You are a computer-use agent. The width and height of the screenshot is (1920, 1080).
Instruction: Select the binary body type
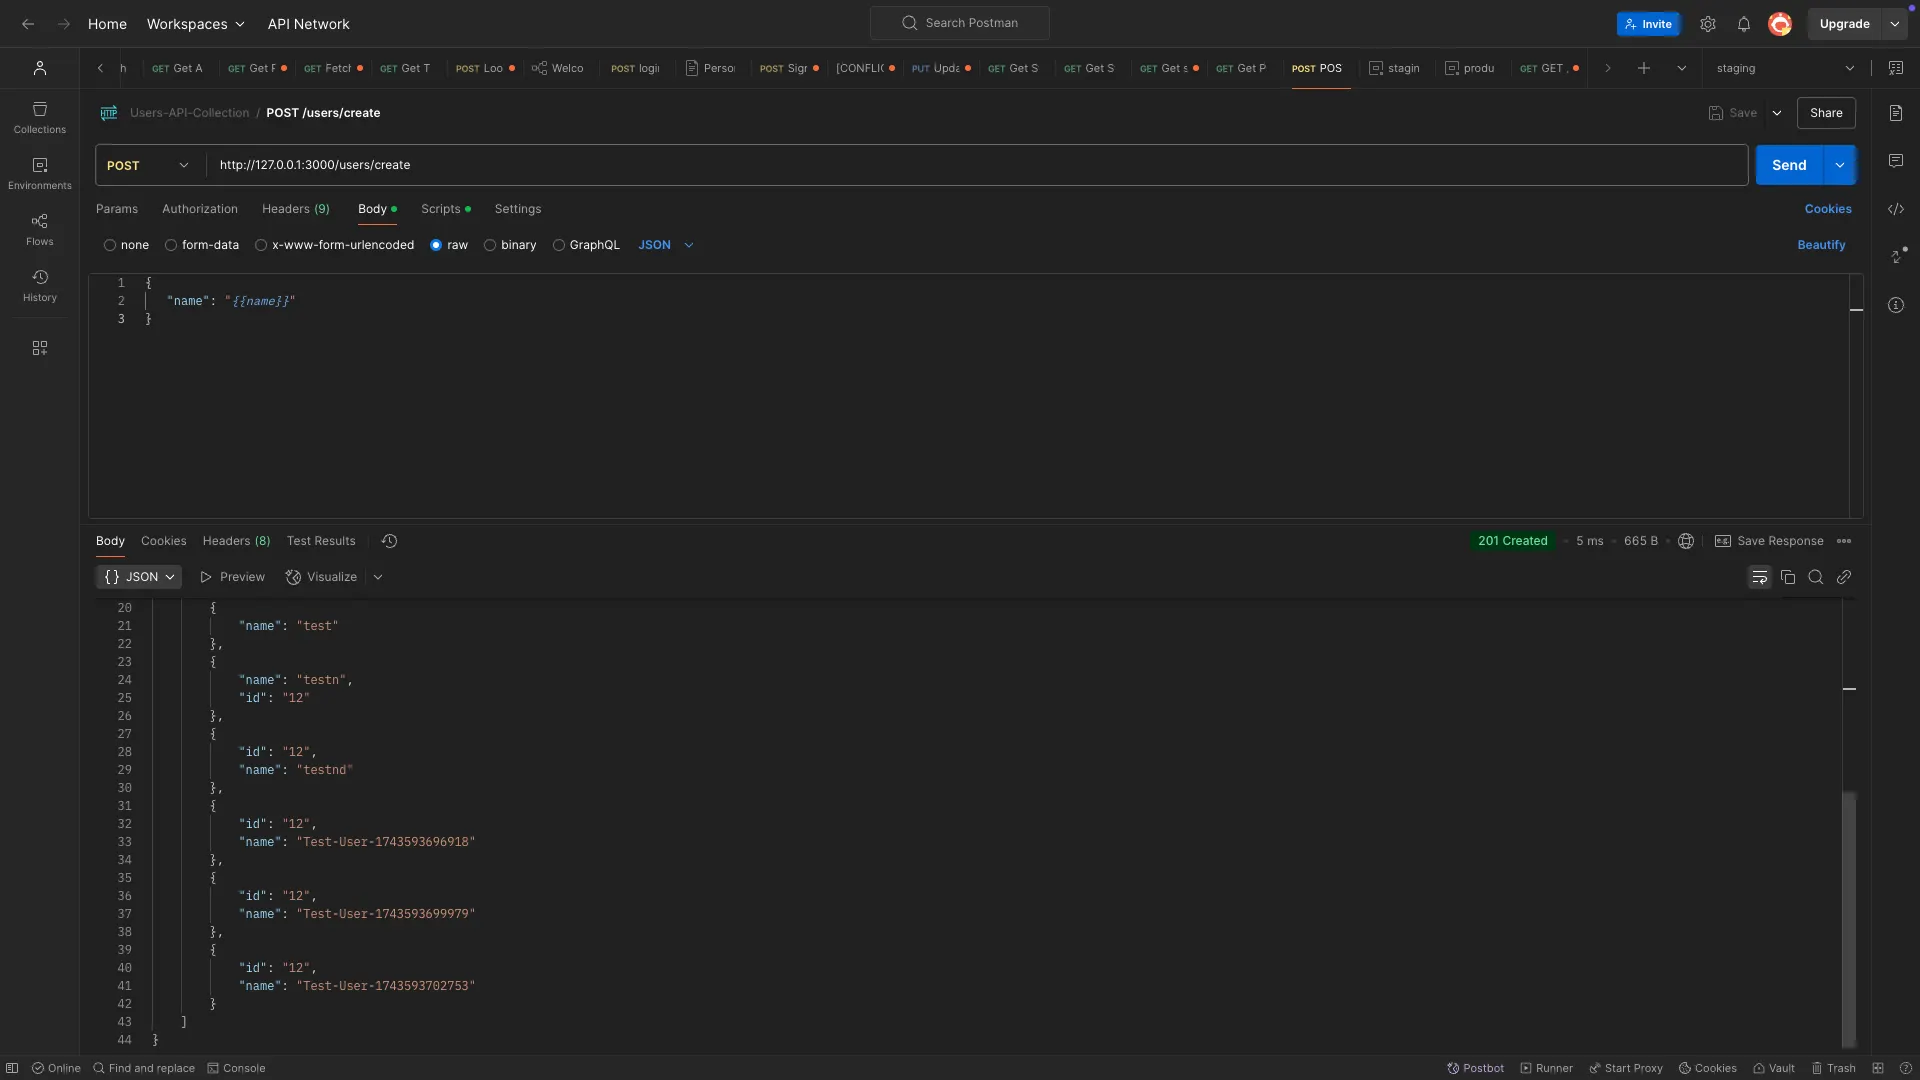click(x=510, y=245)
